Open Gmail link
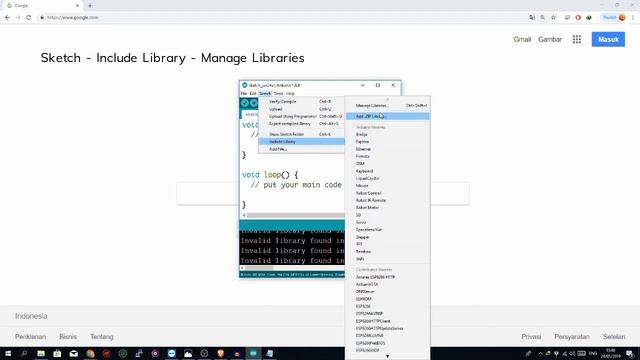The height and width of the screenshot is (360, 640). (522, 39)
